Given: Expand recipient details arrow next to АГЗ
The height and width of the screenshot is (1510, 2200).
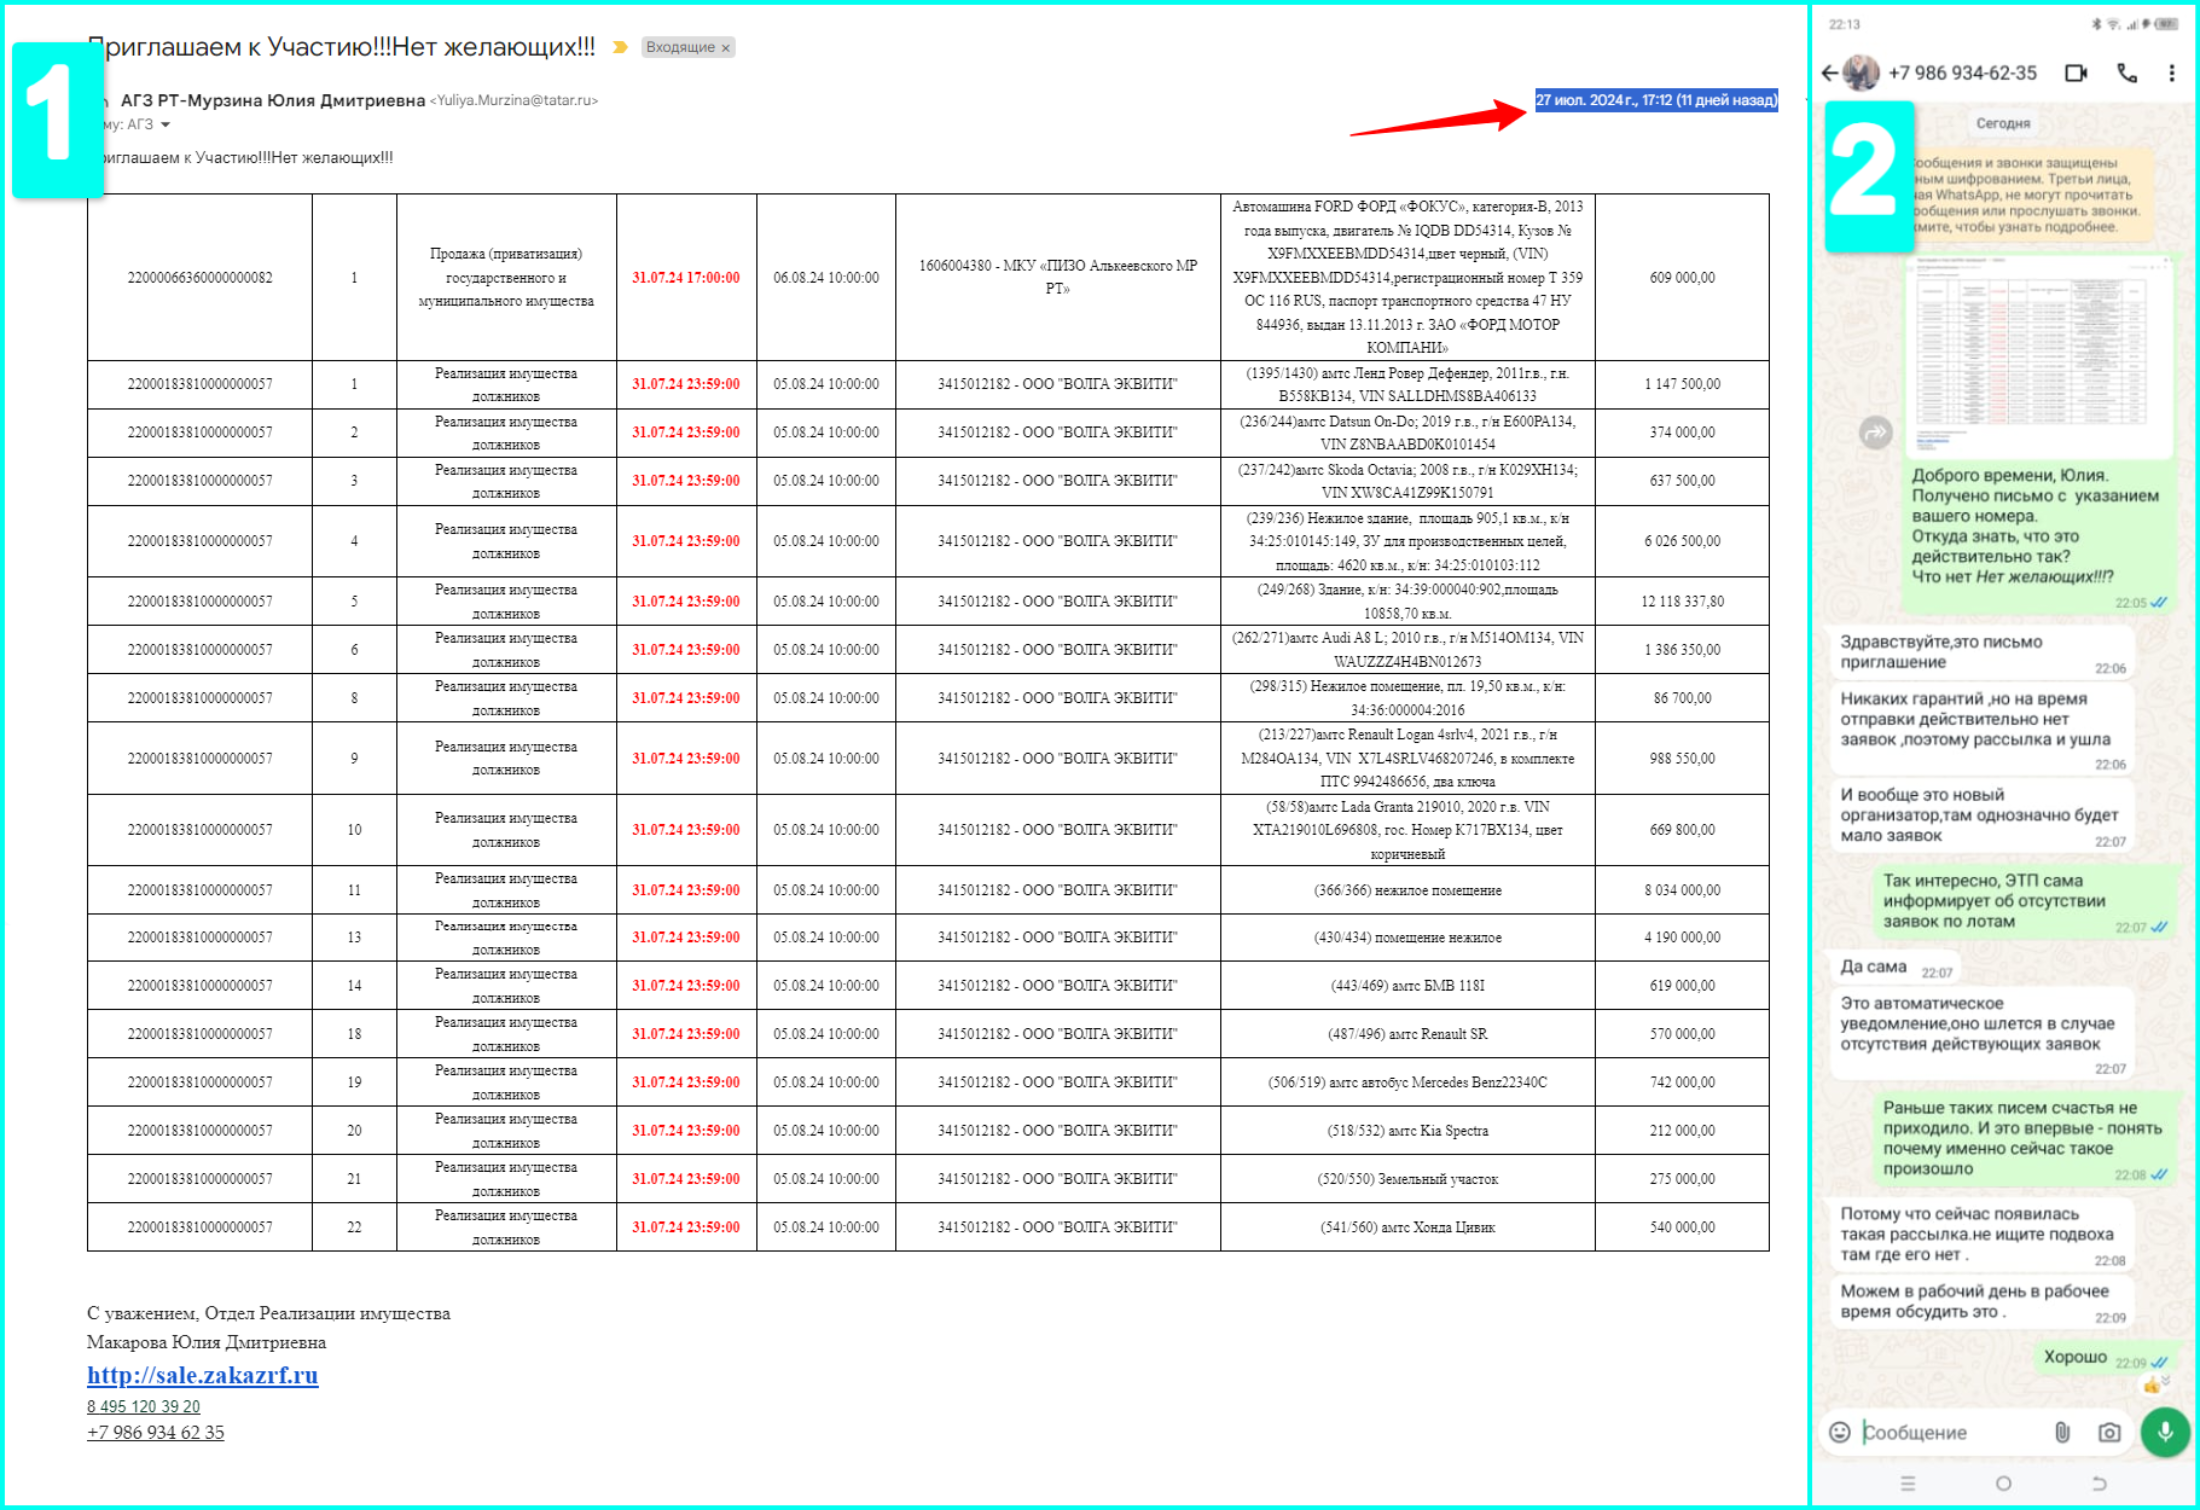Looking at the screenshot, I should tap(166, 124).
